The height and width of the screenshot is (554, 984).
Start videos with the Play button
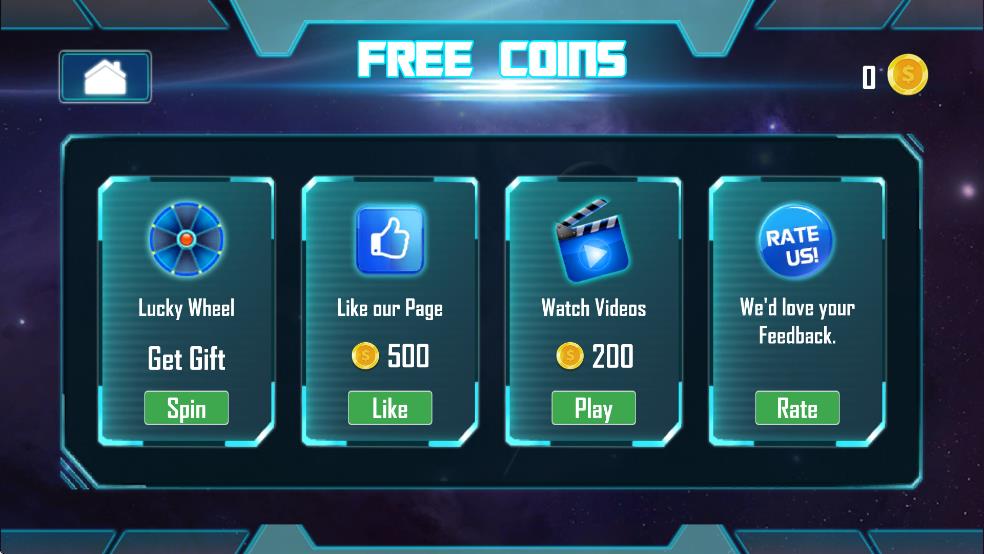coord(594,408)
